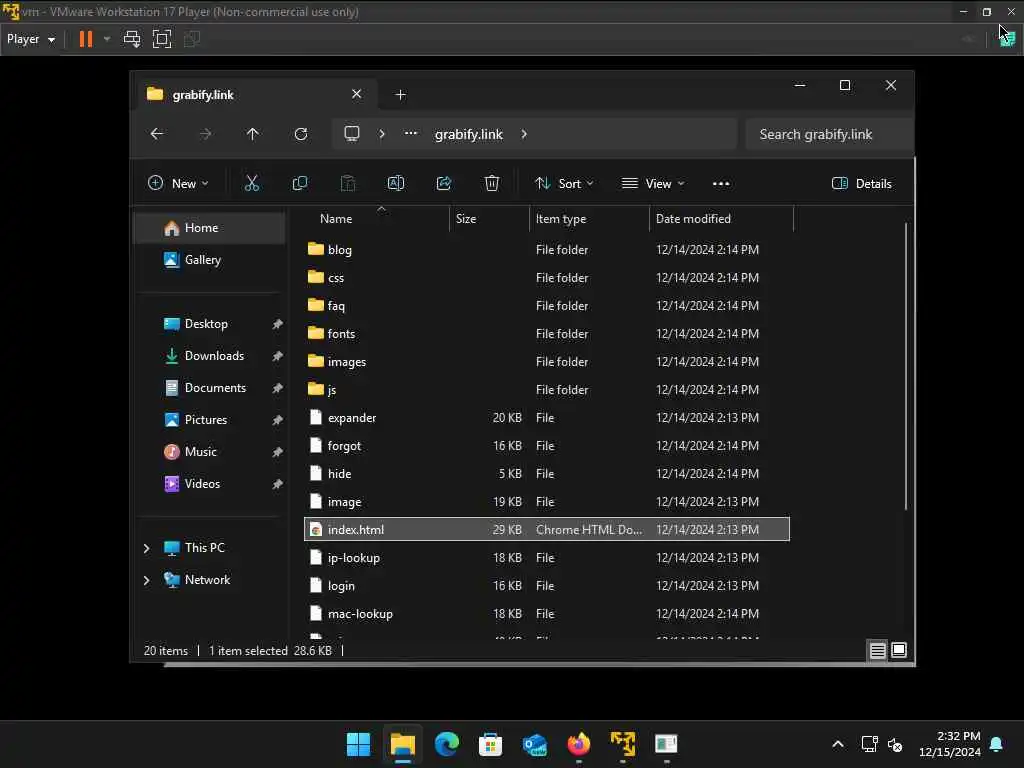Viewport: 1024px width, 768px height.
Task: Open the New item dropdown
Action: click(x=178, y=184)
